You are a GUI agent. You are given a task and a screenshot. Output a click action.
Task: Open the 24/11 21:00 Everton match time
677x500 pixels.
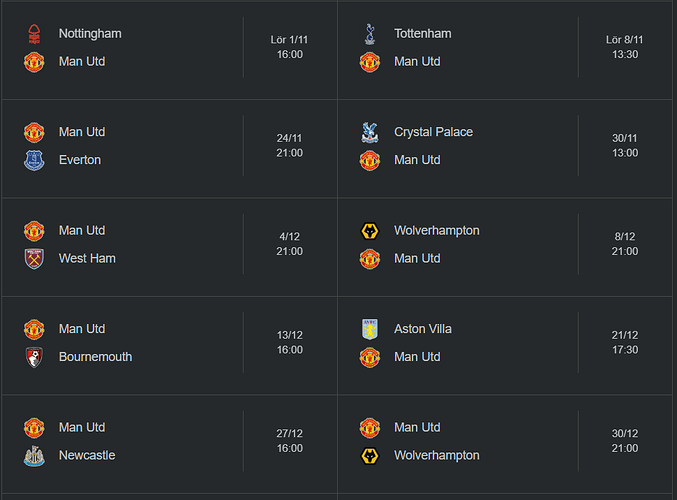coord(289,146)
